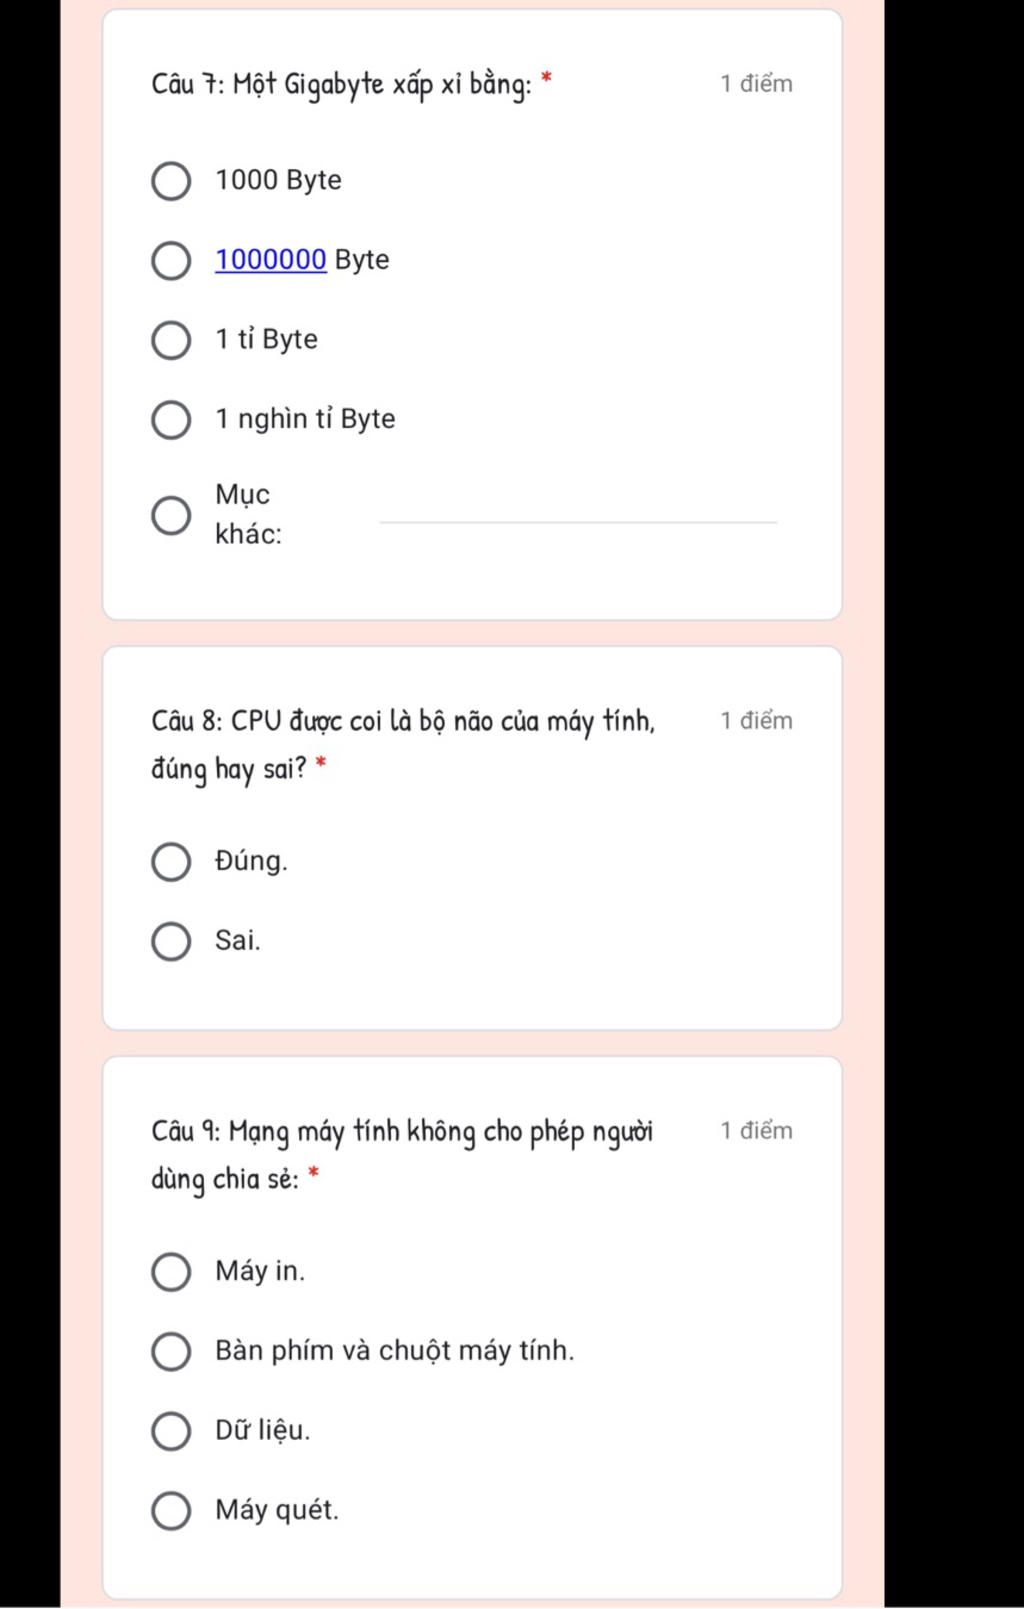The height and width of the screenshot is (1609, 1024).
Task: Click the Câu 9 question title
Action: pyautogui.click(x=402, y=1155)
